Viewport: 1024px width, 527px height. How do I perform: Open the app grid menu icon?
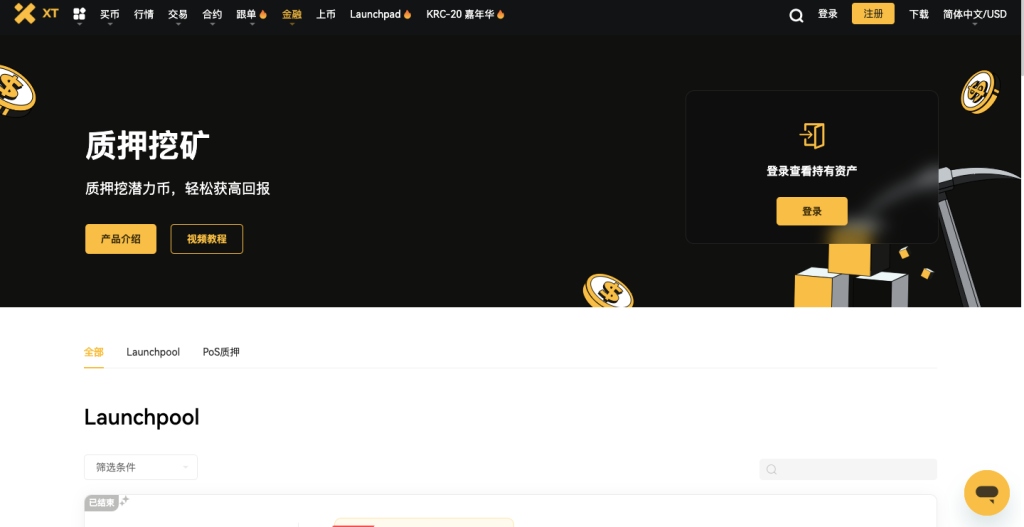pos(79,14)
